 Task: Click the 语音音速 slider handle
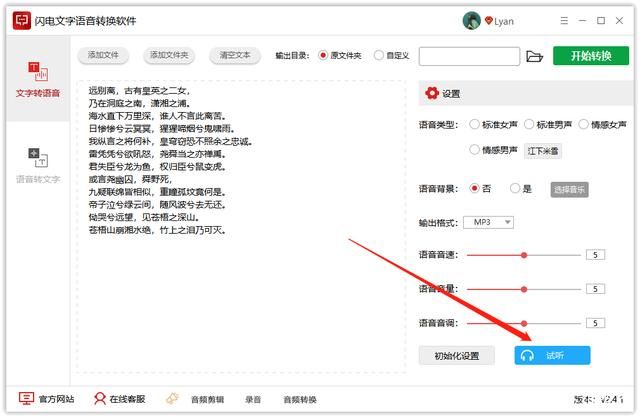point(524,255)
